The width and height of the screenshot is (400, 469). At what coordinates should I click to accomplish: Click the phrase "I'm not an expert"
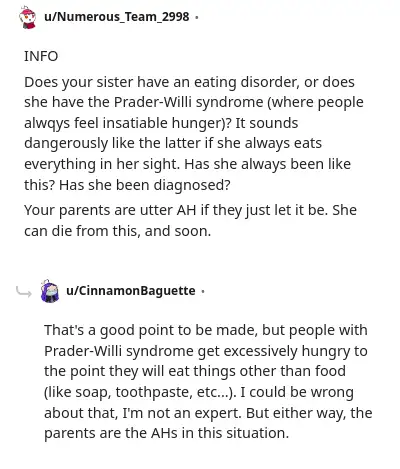coord(182,413)
